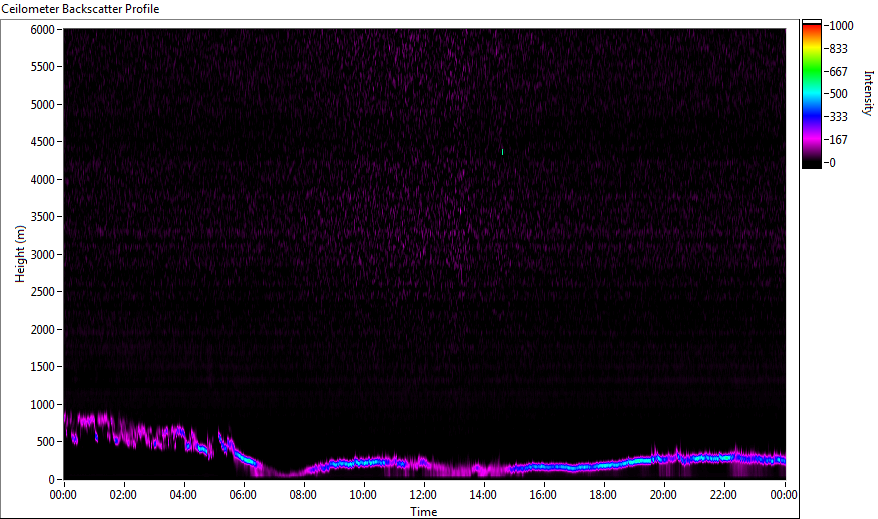Click the 08:00 time axis label
Image resolution: width=878 pixels, height=519 pixels.
tap(303, 495)
